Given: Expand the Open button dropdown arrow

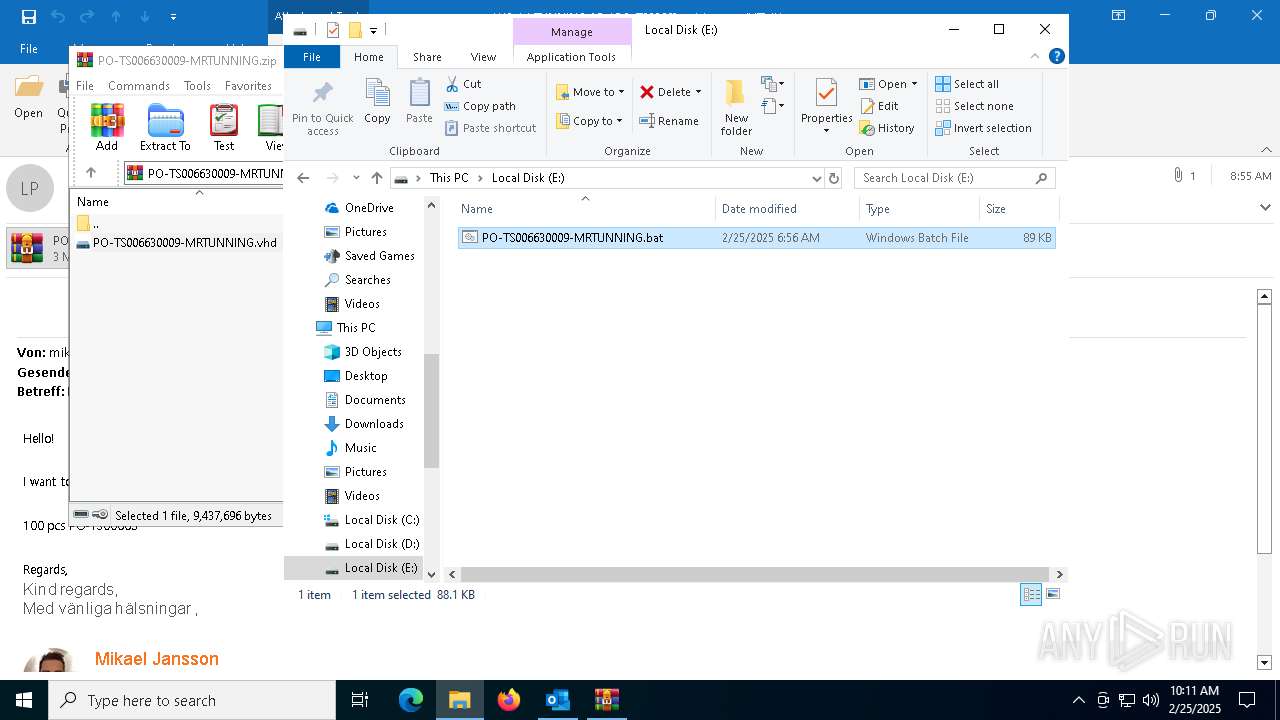Looking at the screenshot, I should point(914,84).
